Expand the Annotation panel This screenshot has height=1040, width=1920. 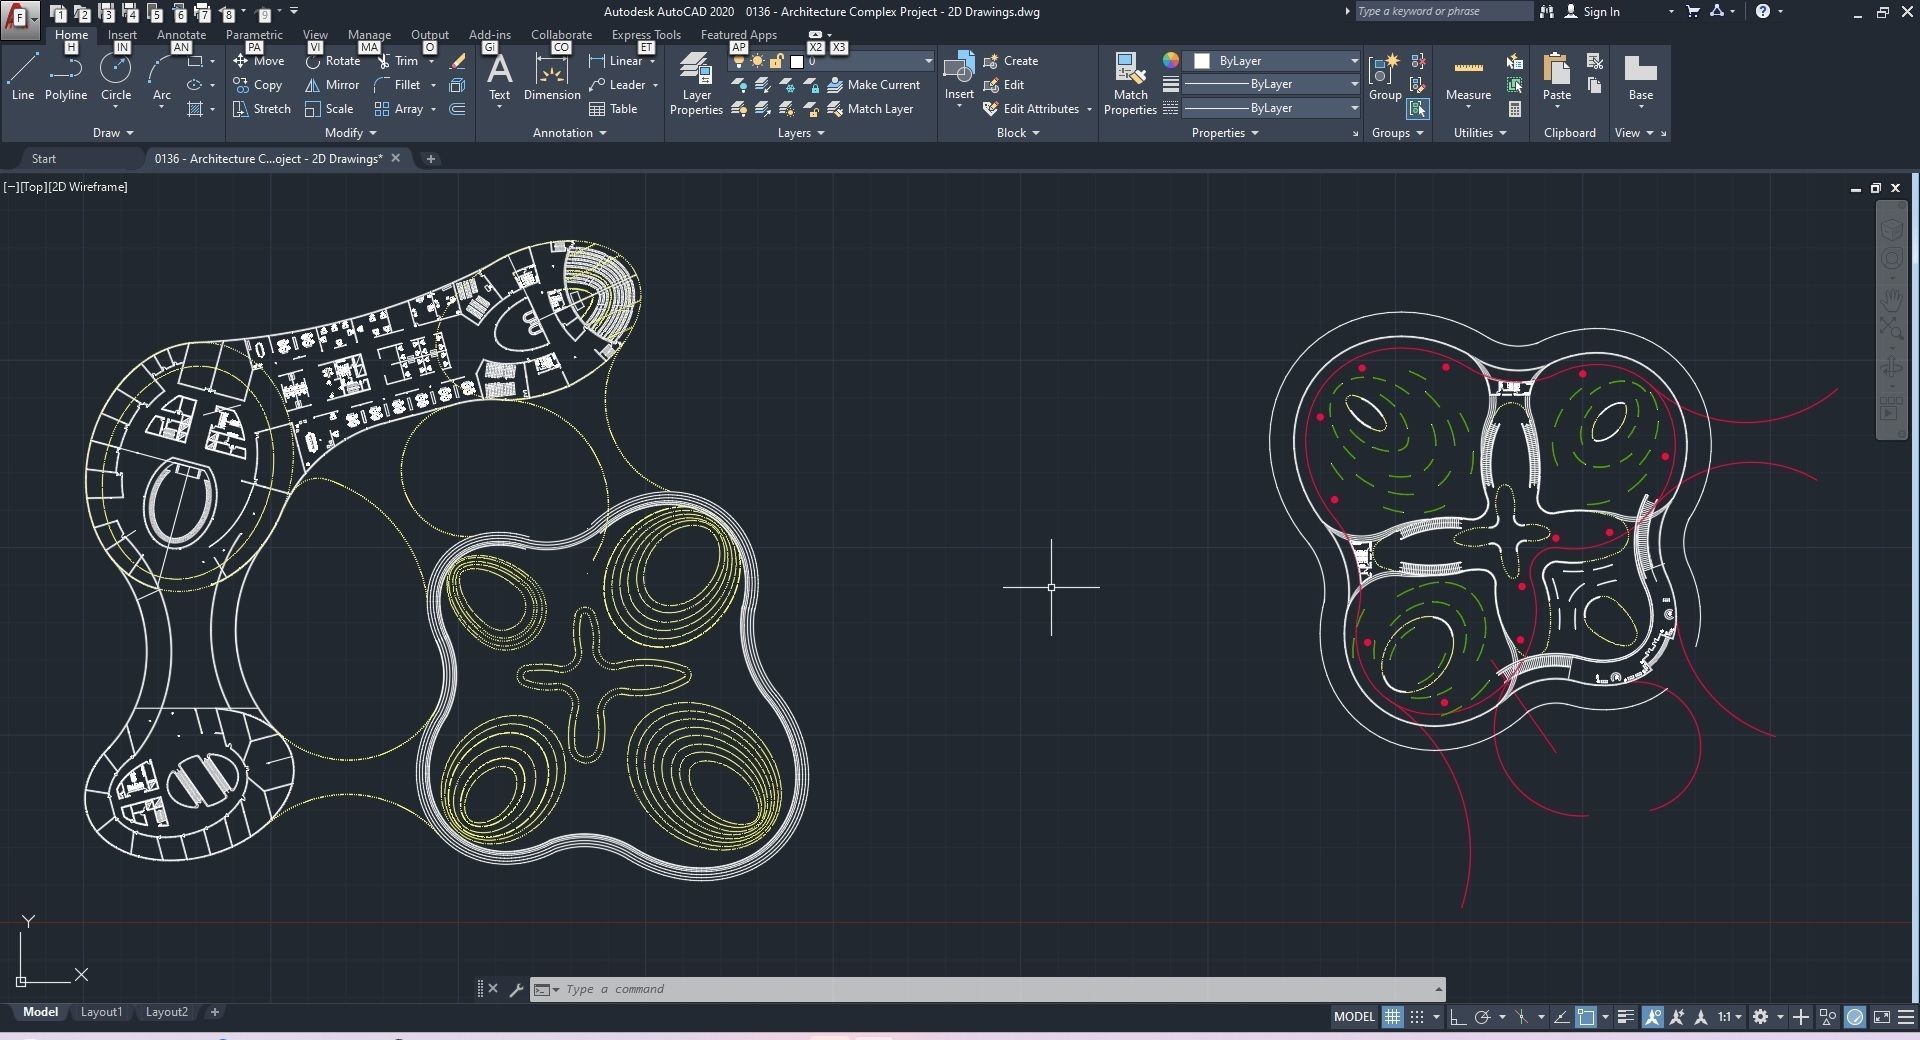[x=570, y=133]
